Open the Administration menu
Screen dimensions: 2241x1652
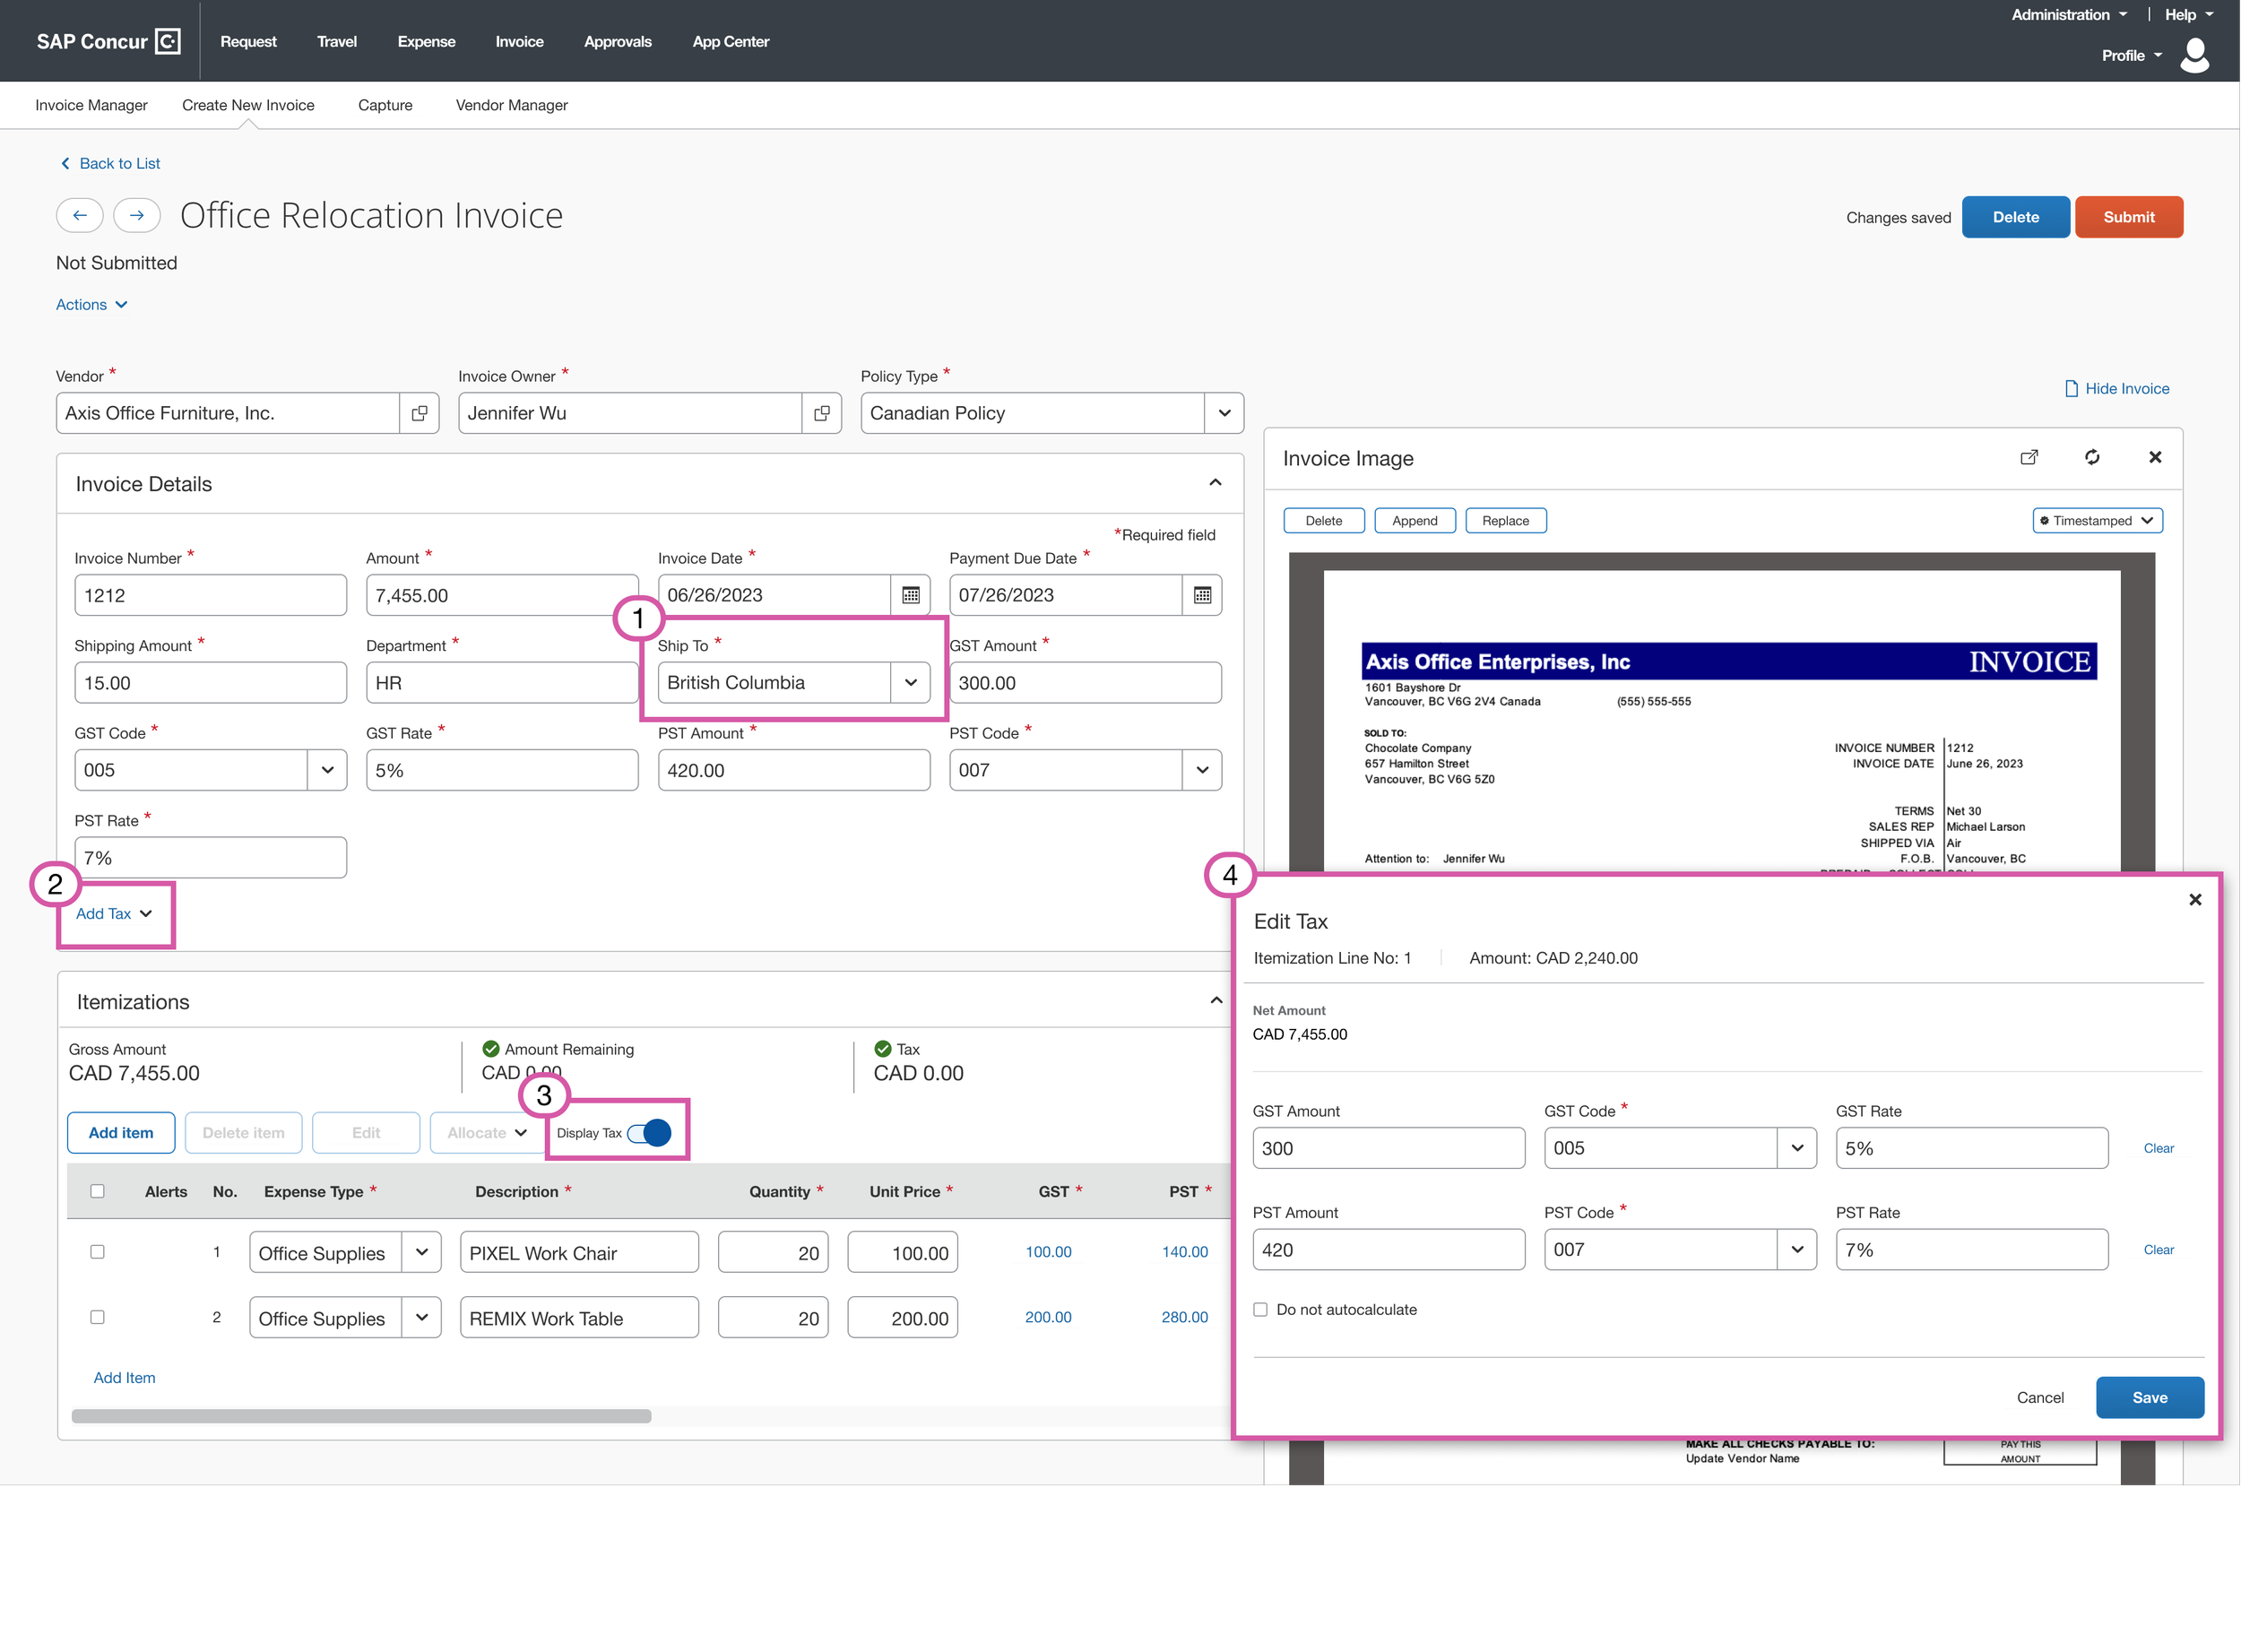point(2069,14)
